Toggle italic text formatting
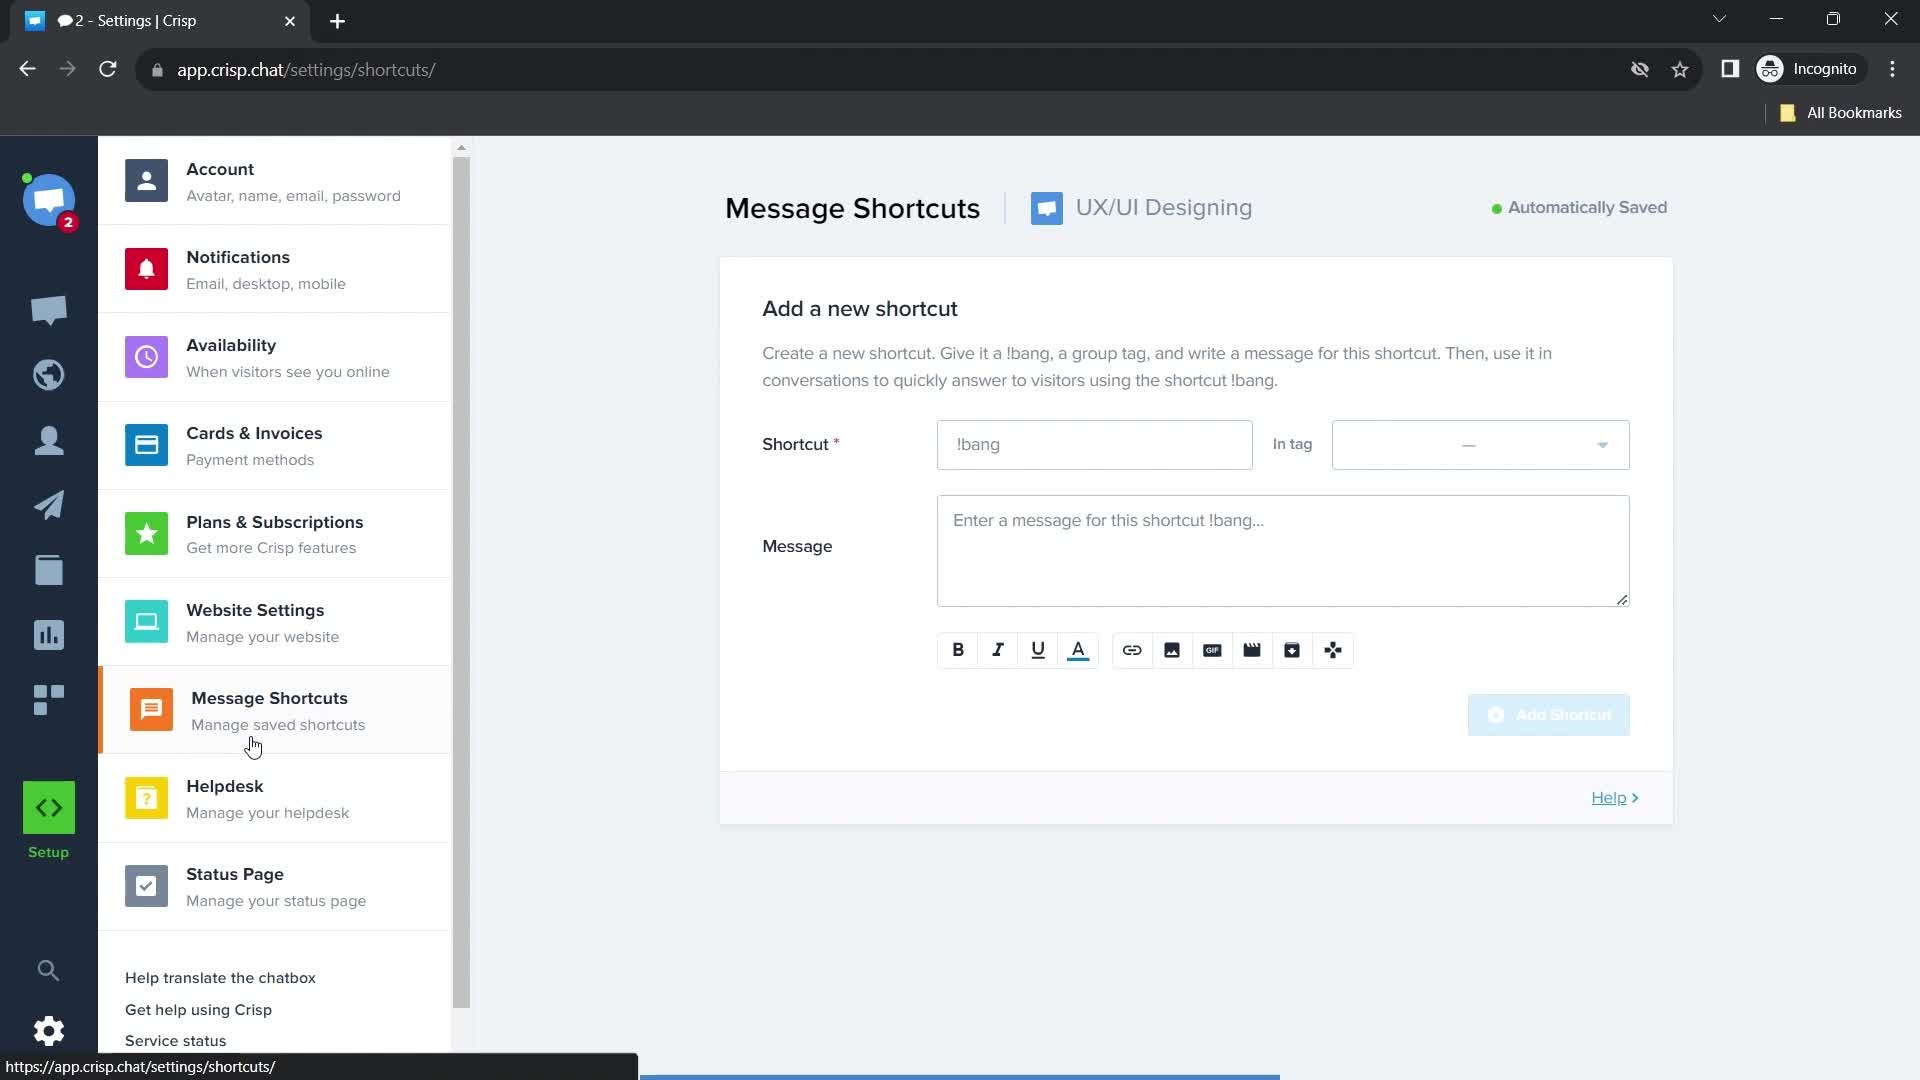Viewport: 1920px width, 1080px height. click(998, 650)
